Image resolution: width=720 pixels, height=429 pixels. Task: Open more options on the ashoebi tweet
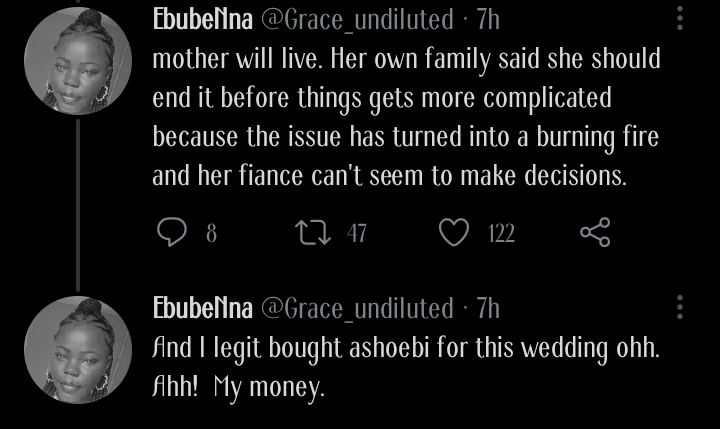click(x=680, y=307)
